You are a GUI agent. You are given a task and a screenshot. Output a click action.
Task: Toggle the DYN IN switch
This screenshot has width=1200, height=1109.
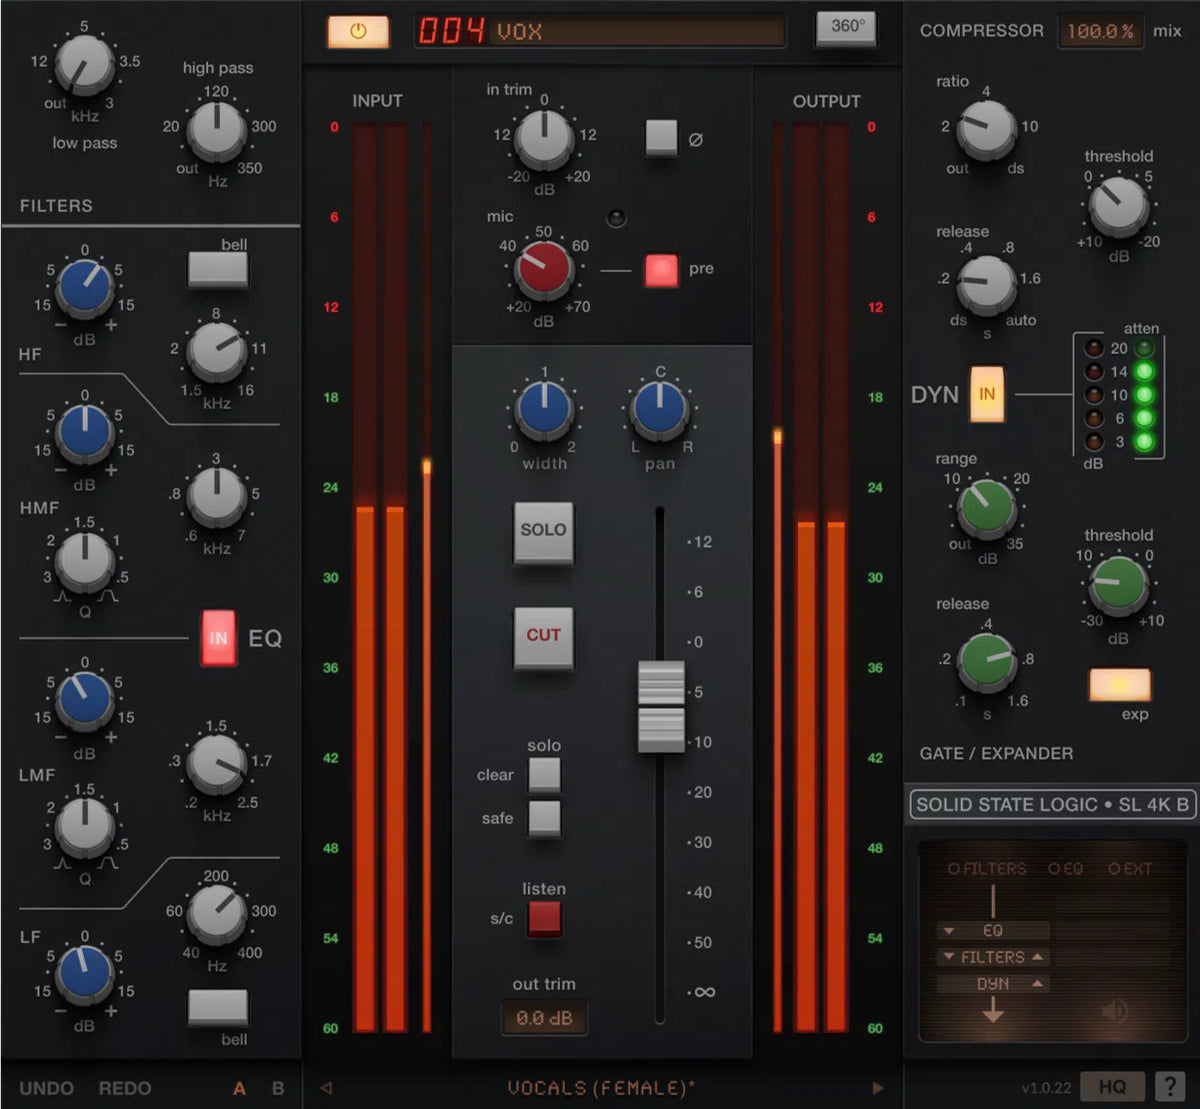pos(986,394)
